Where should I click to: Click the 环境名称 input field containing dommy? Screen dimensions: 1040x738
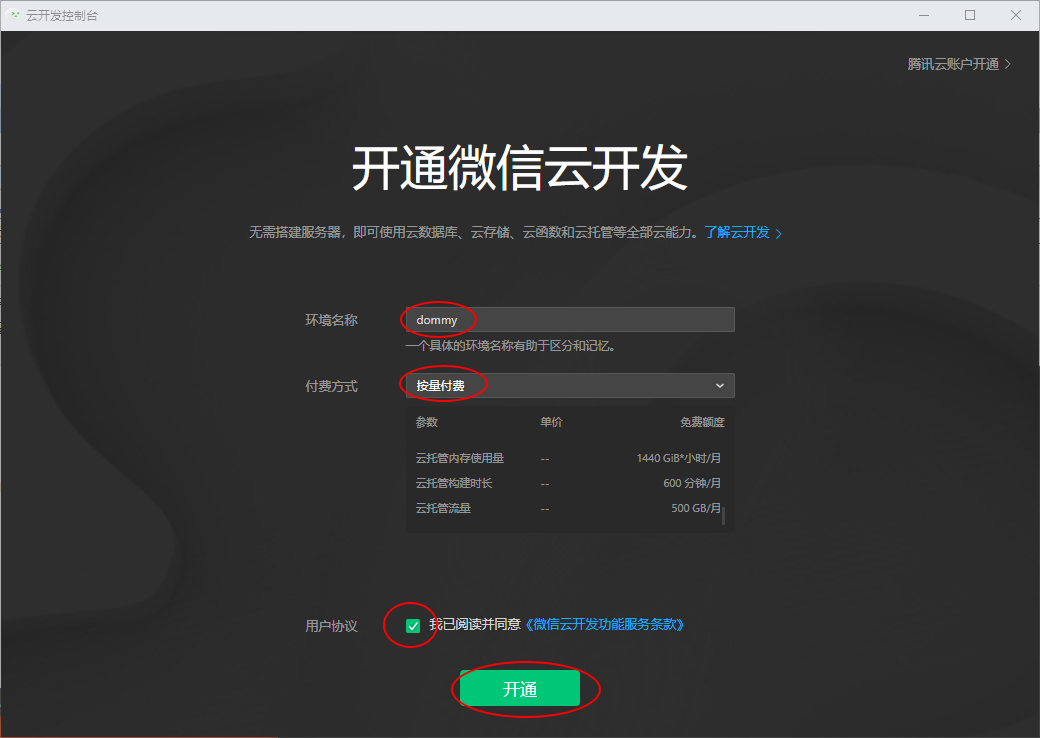click(x=570, y=320)
